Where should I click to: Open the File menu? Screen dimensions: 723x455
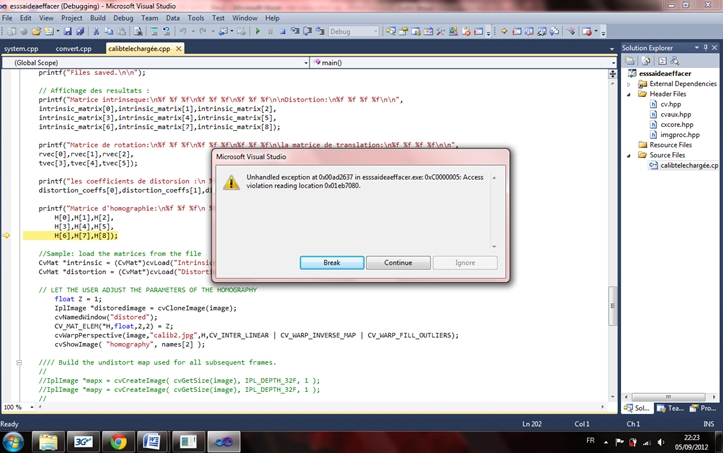(7, 18)
